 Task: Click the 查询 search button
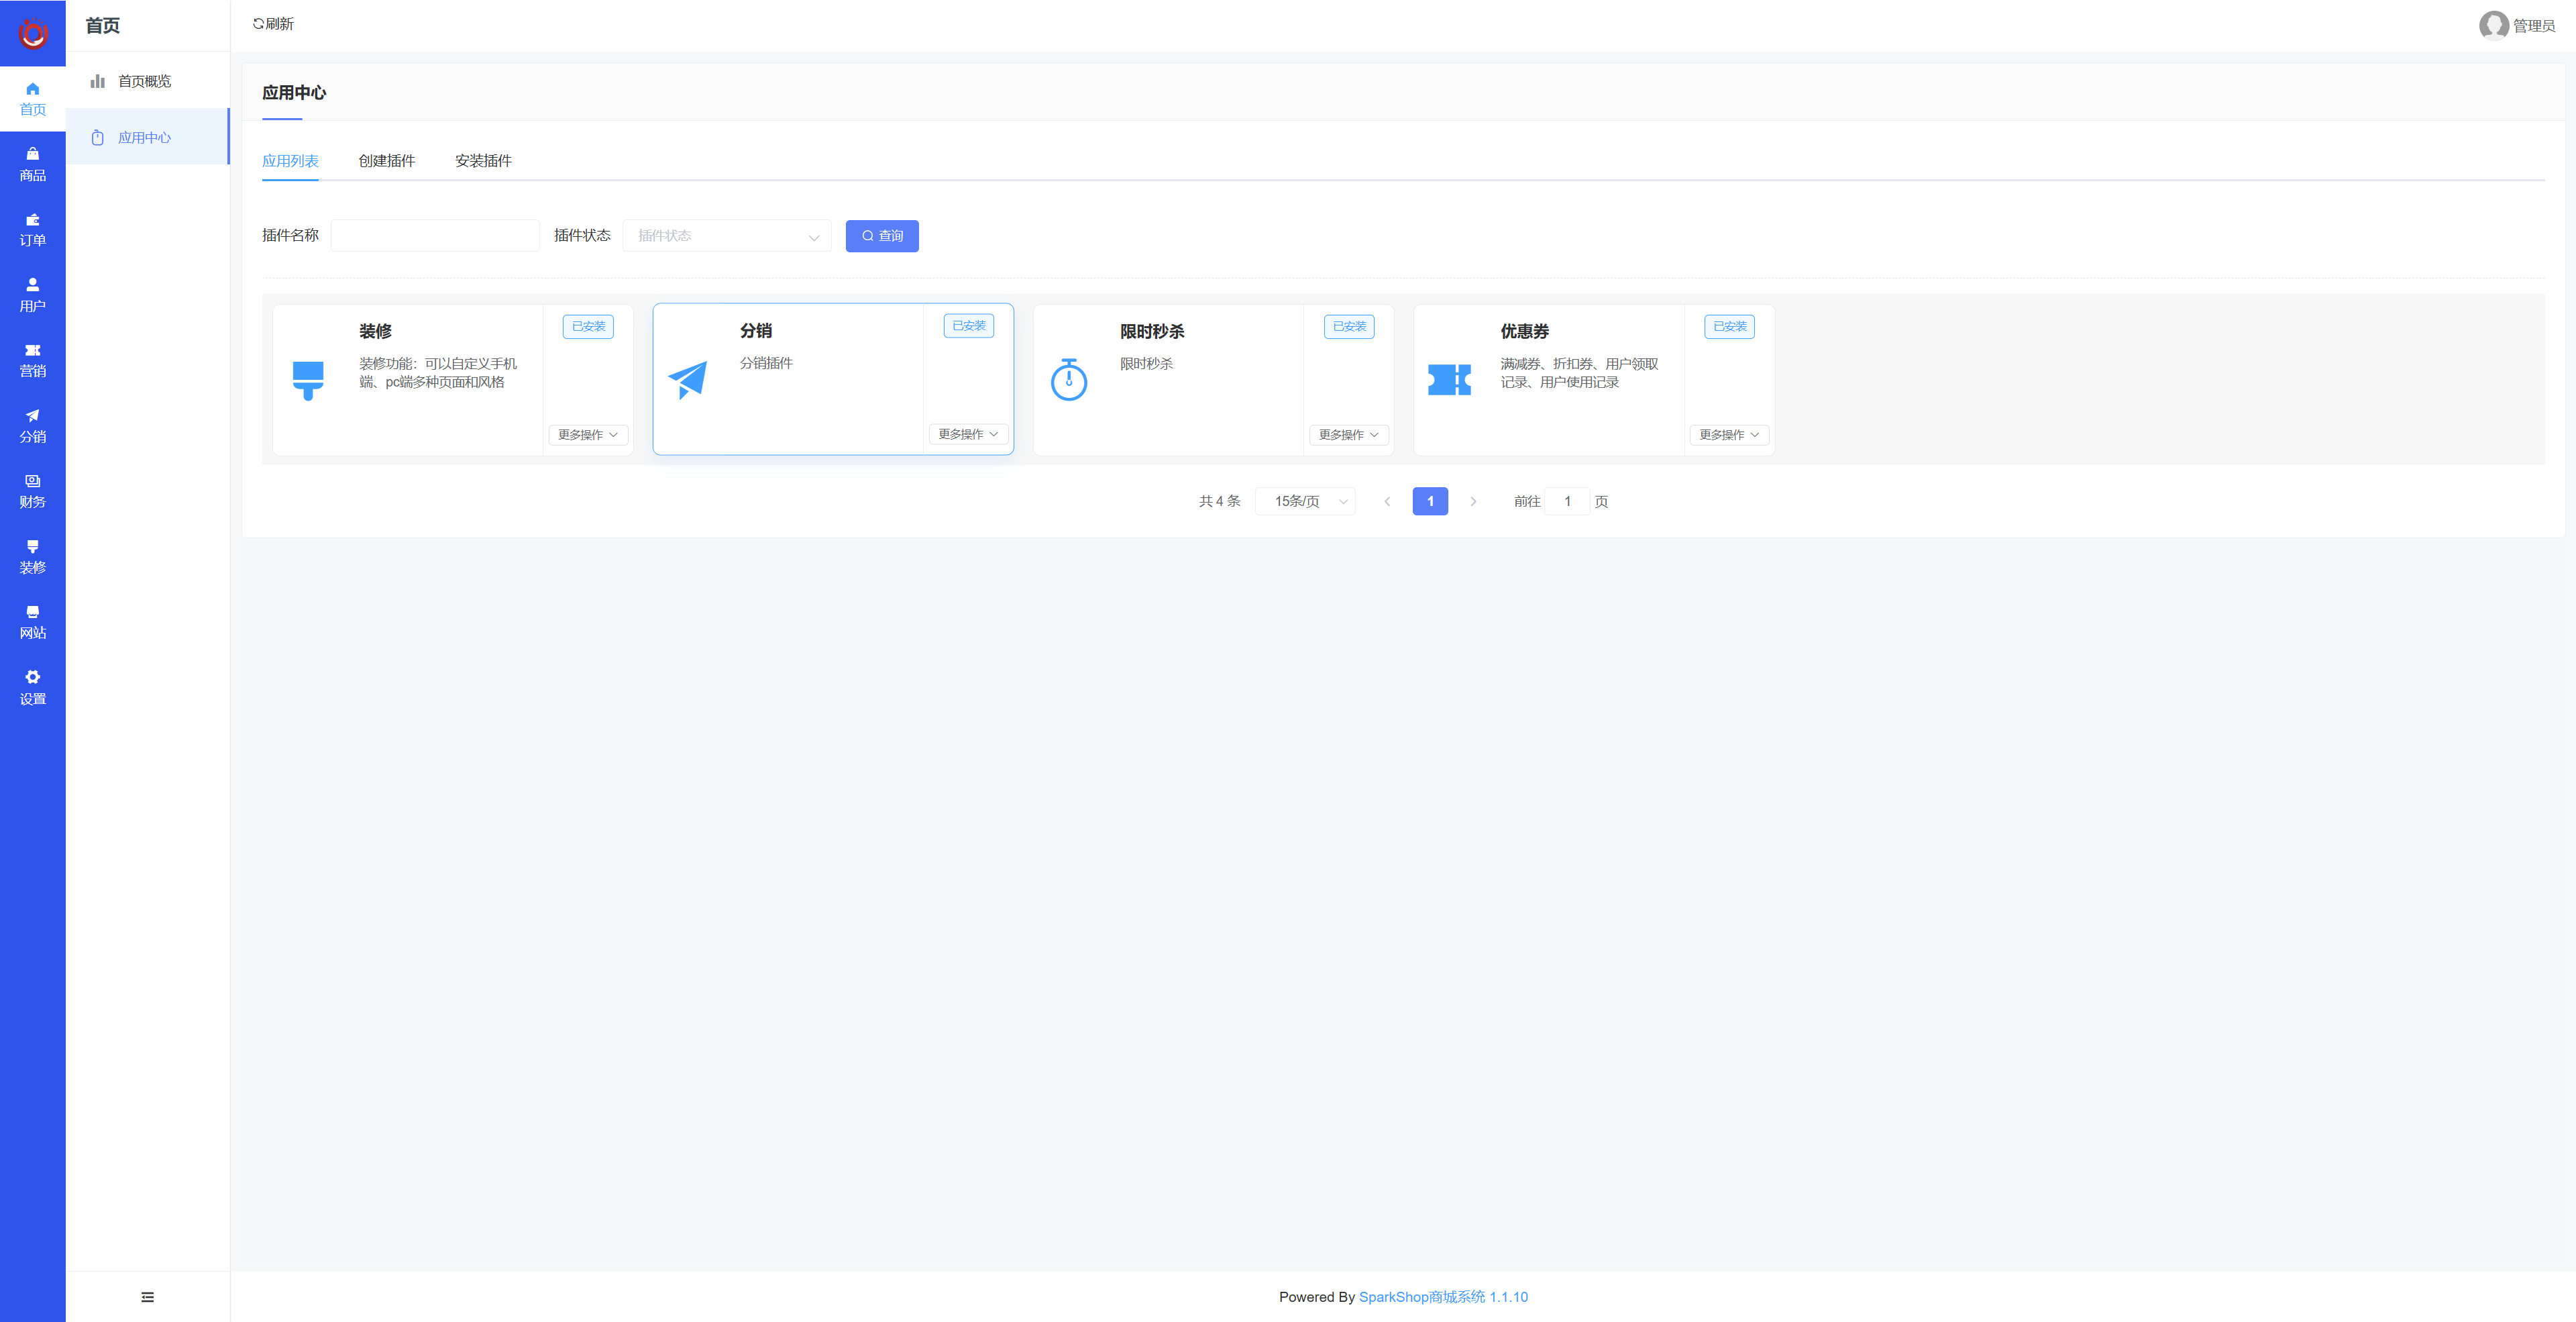(882, 236)
